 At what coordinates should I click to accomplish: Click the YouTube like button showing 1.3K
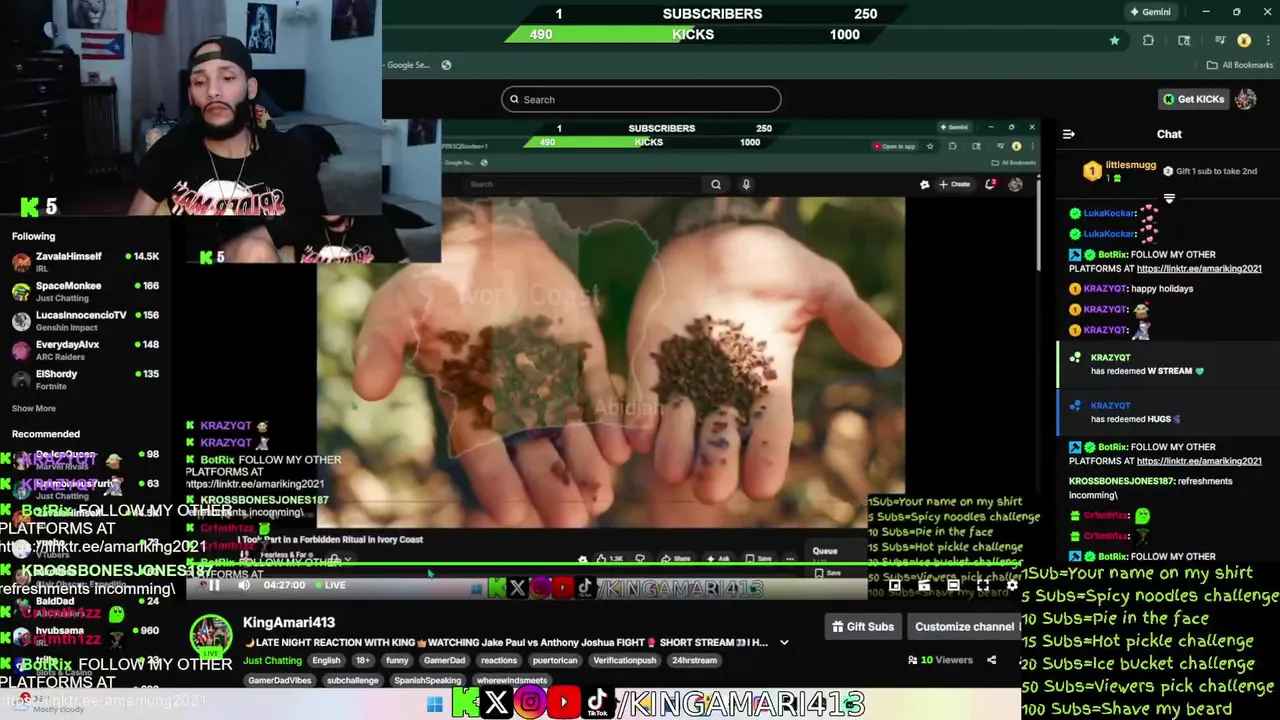coord(610,558)
